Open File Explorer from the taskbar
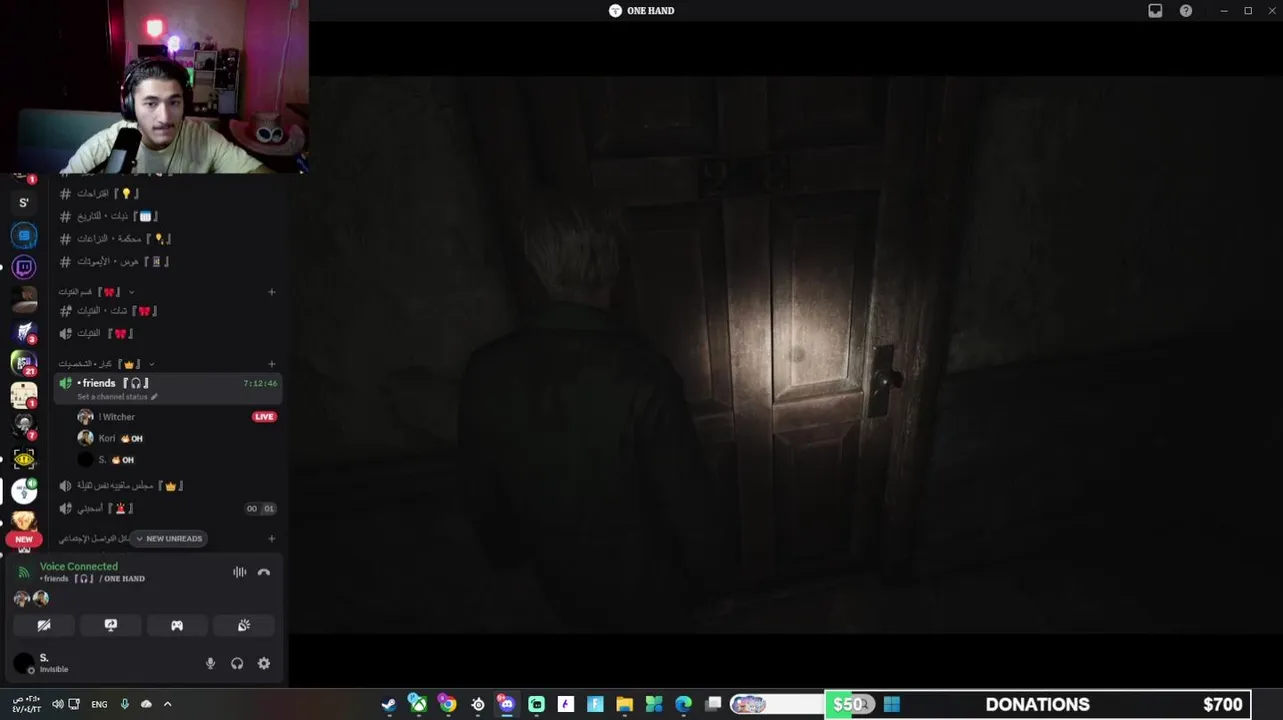 624,704
